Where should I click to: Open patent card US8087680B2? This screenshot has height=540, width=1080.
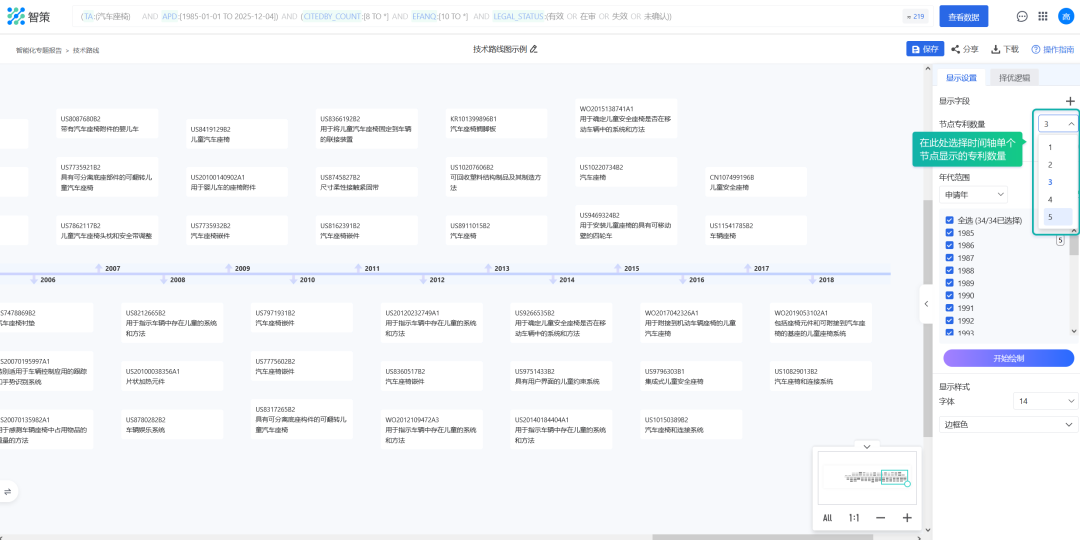pyautogui.click(x=107, y=124)
